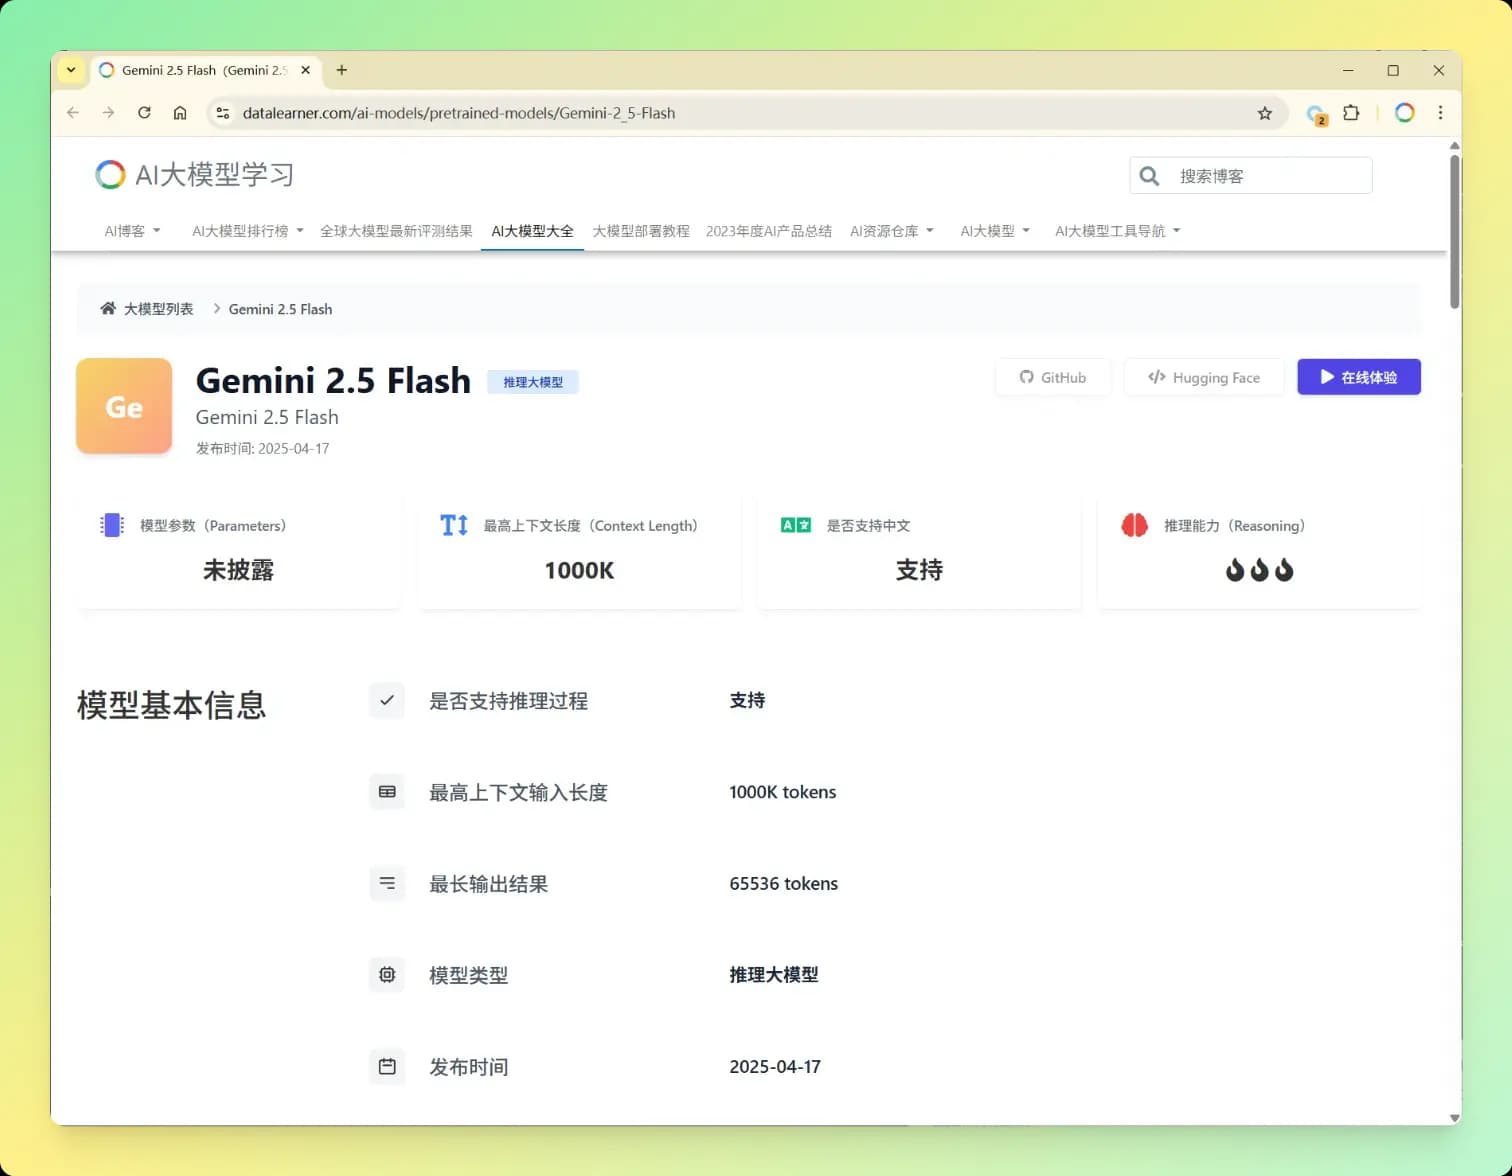Click the home icon in the breadcrumb
1512x1176 pixels.
108,308
